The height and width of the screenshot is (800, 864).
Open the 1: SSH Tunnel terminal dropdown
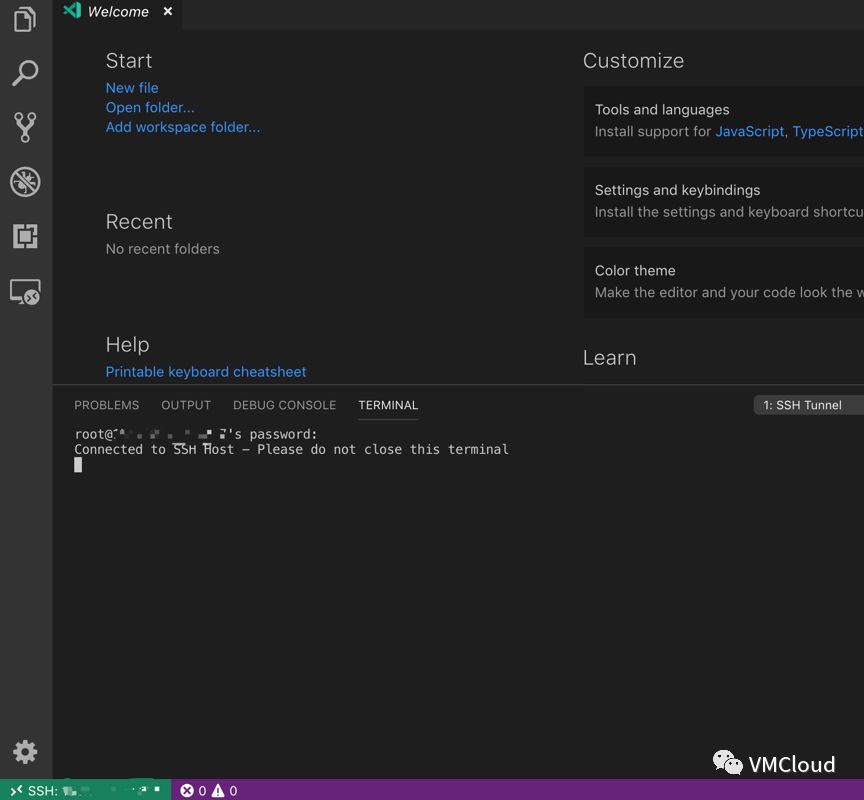[808, 405]
